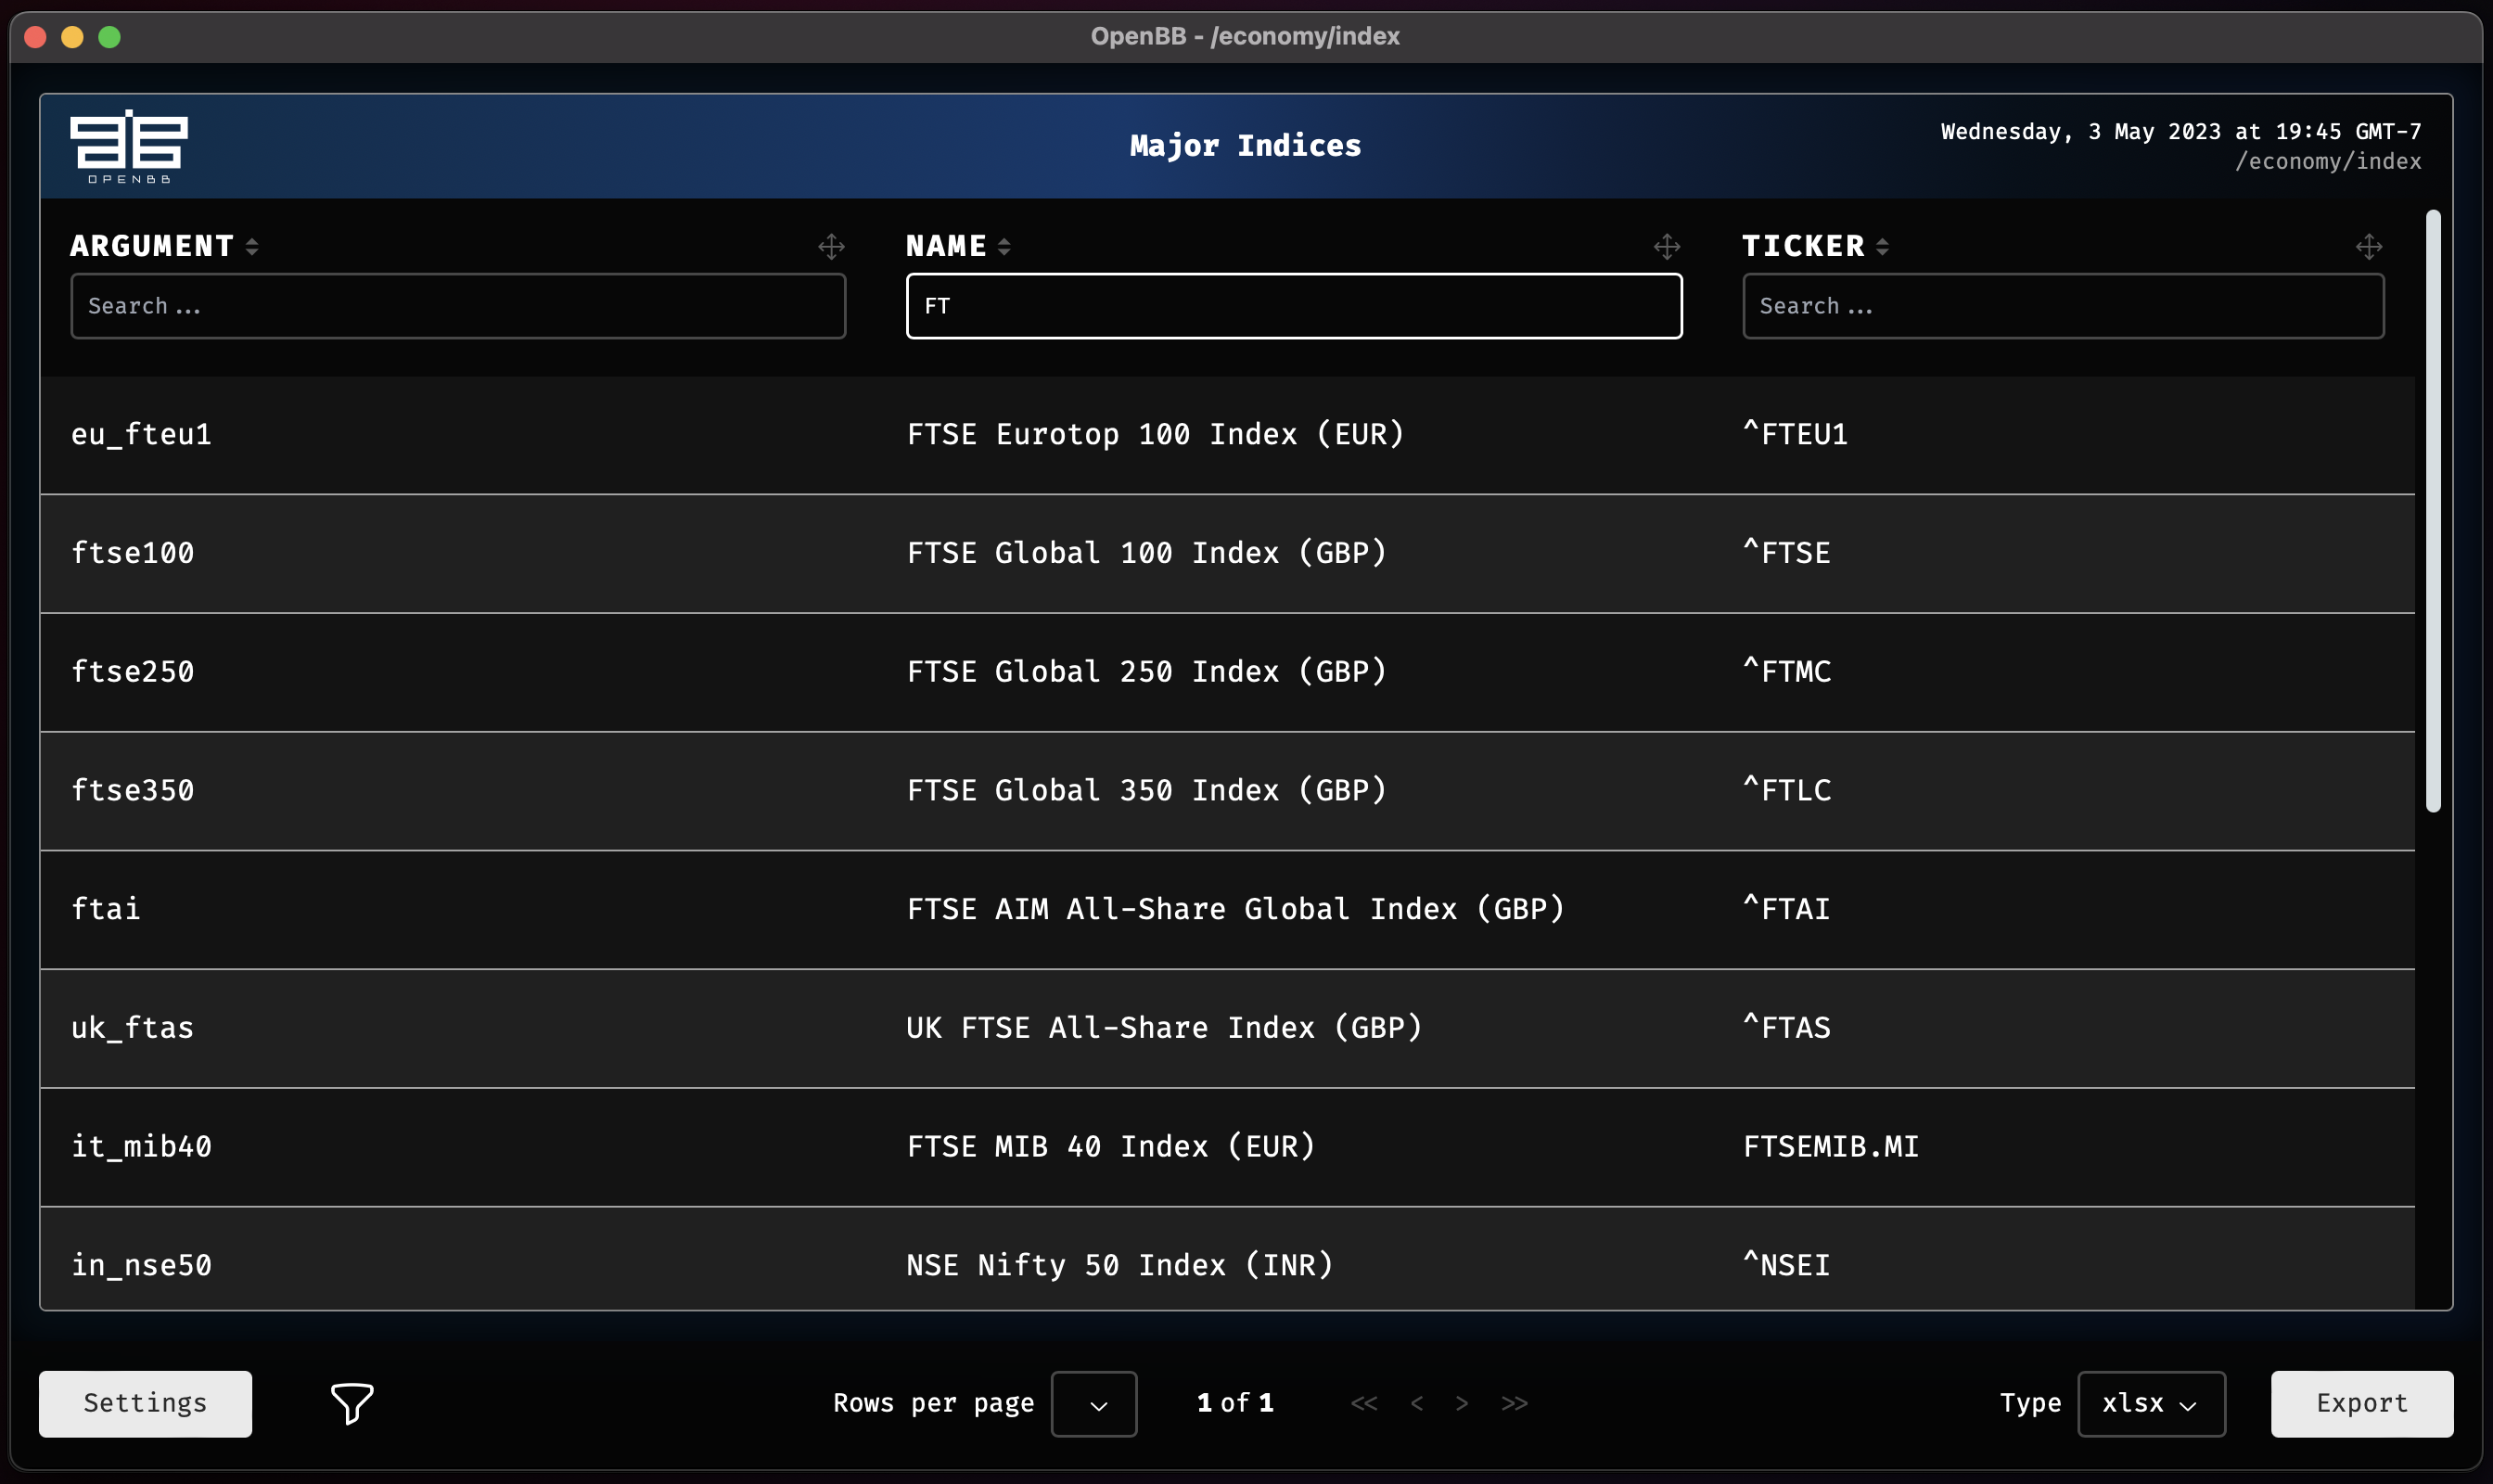Sort by the NAME column arrows

1004,246
